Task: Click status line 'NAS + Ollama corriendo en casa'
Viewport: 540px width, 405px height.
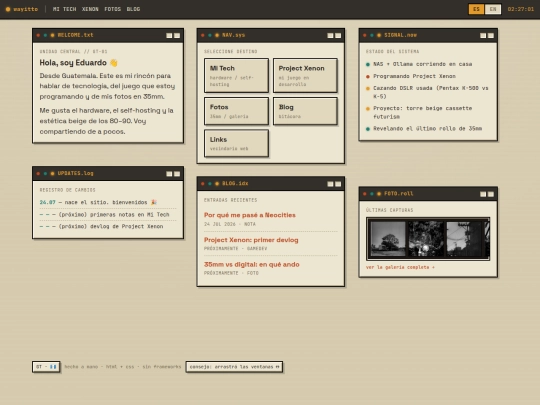Action: pyautogui.click(x=419, y=64)
